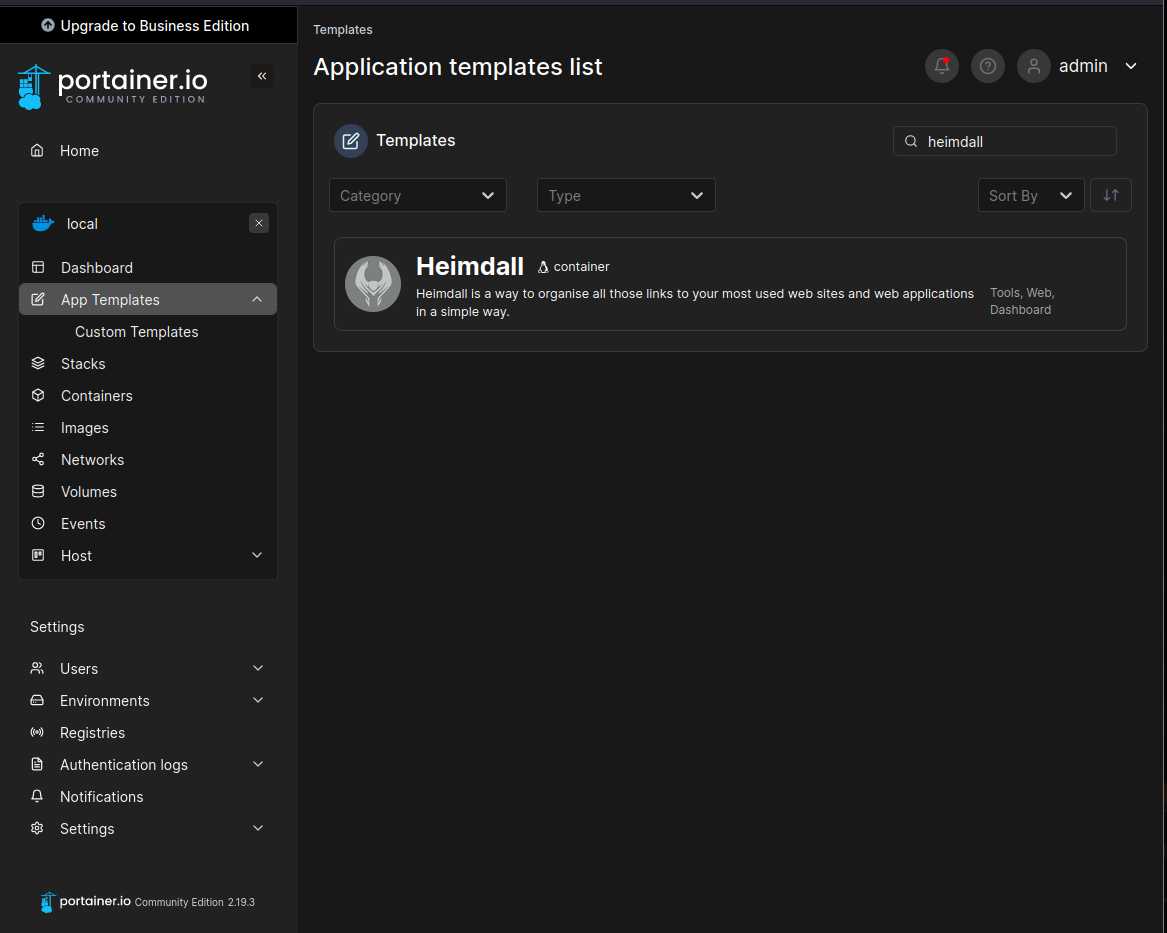Open the Category dropdown
1167x933 pixels.
[x=418, y=195]
